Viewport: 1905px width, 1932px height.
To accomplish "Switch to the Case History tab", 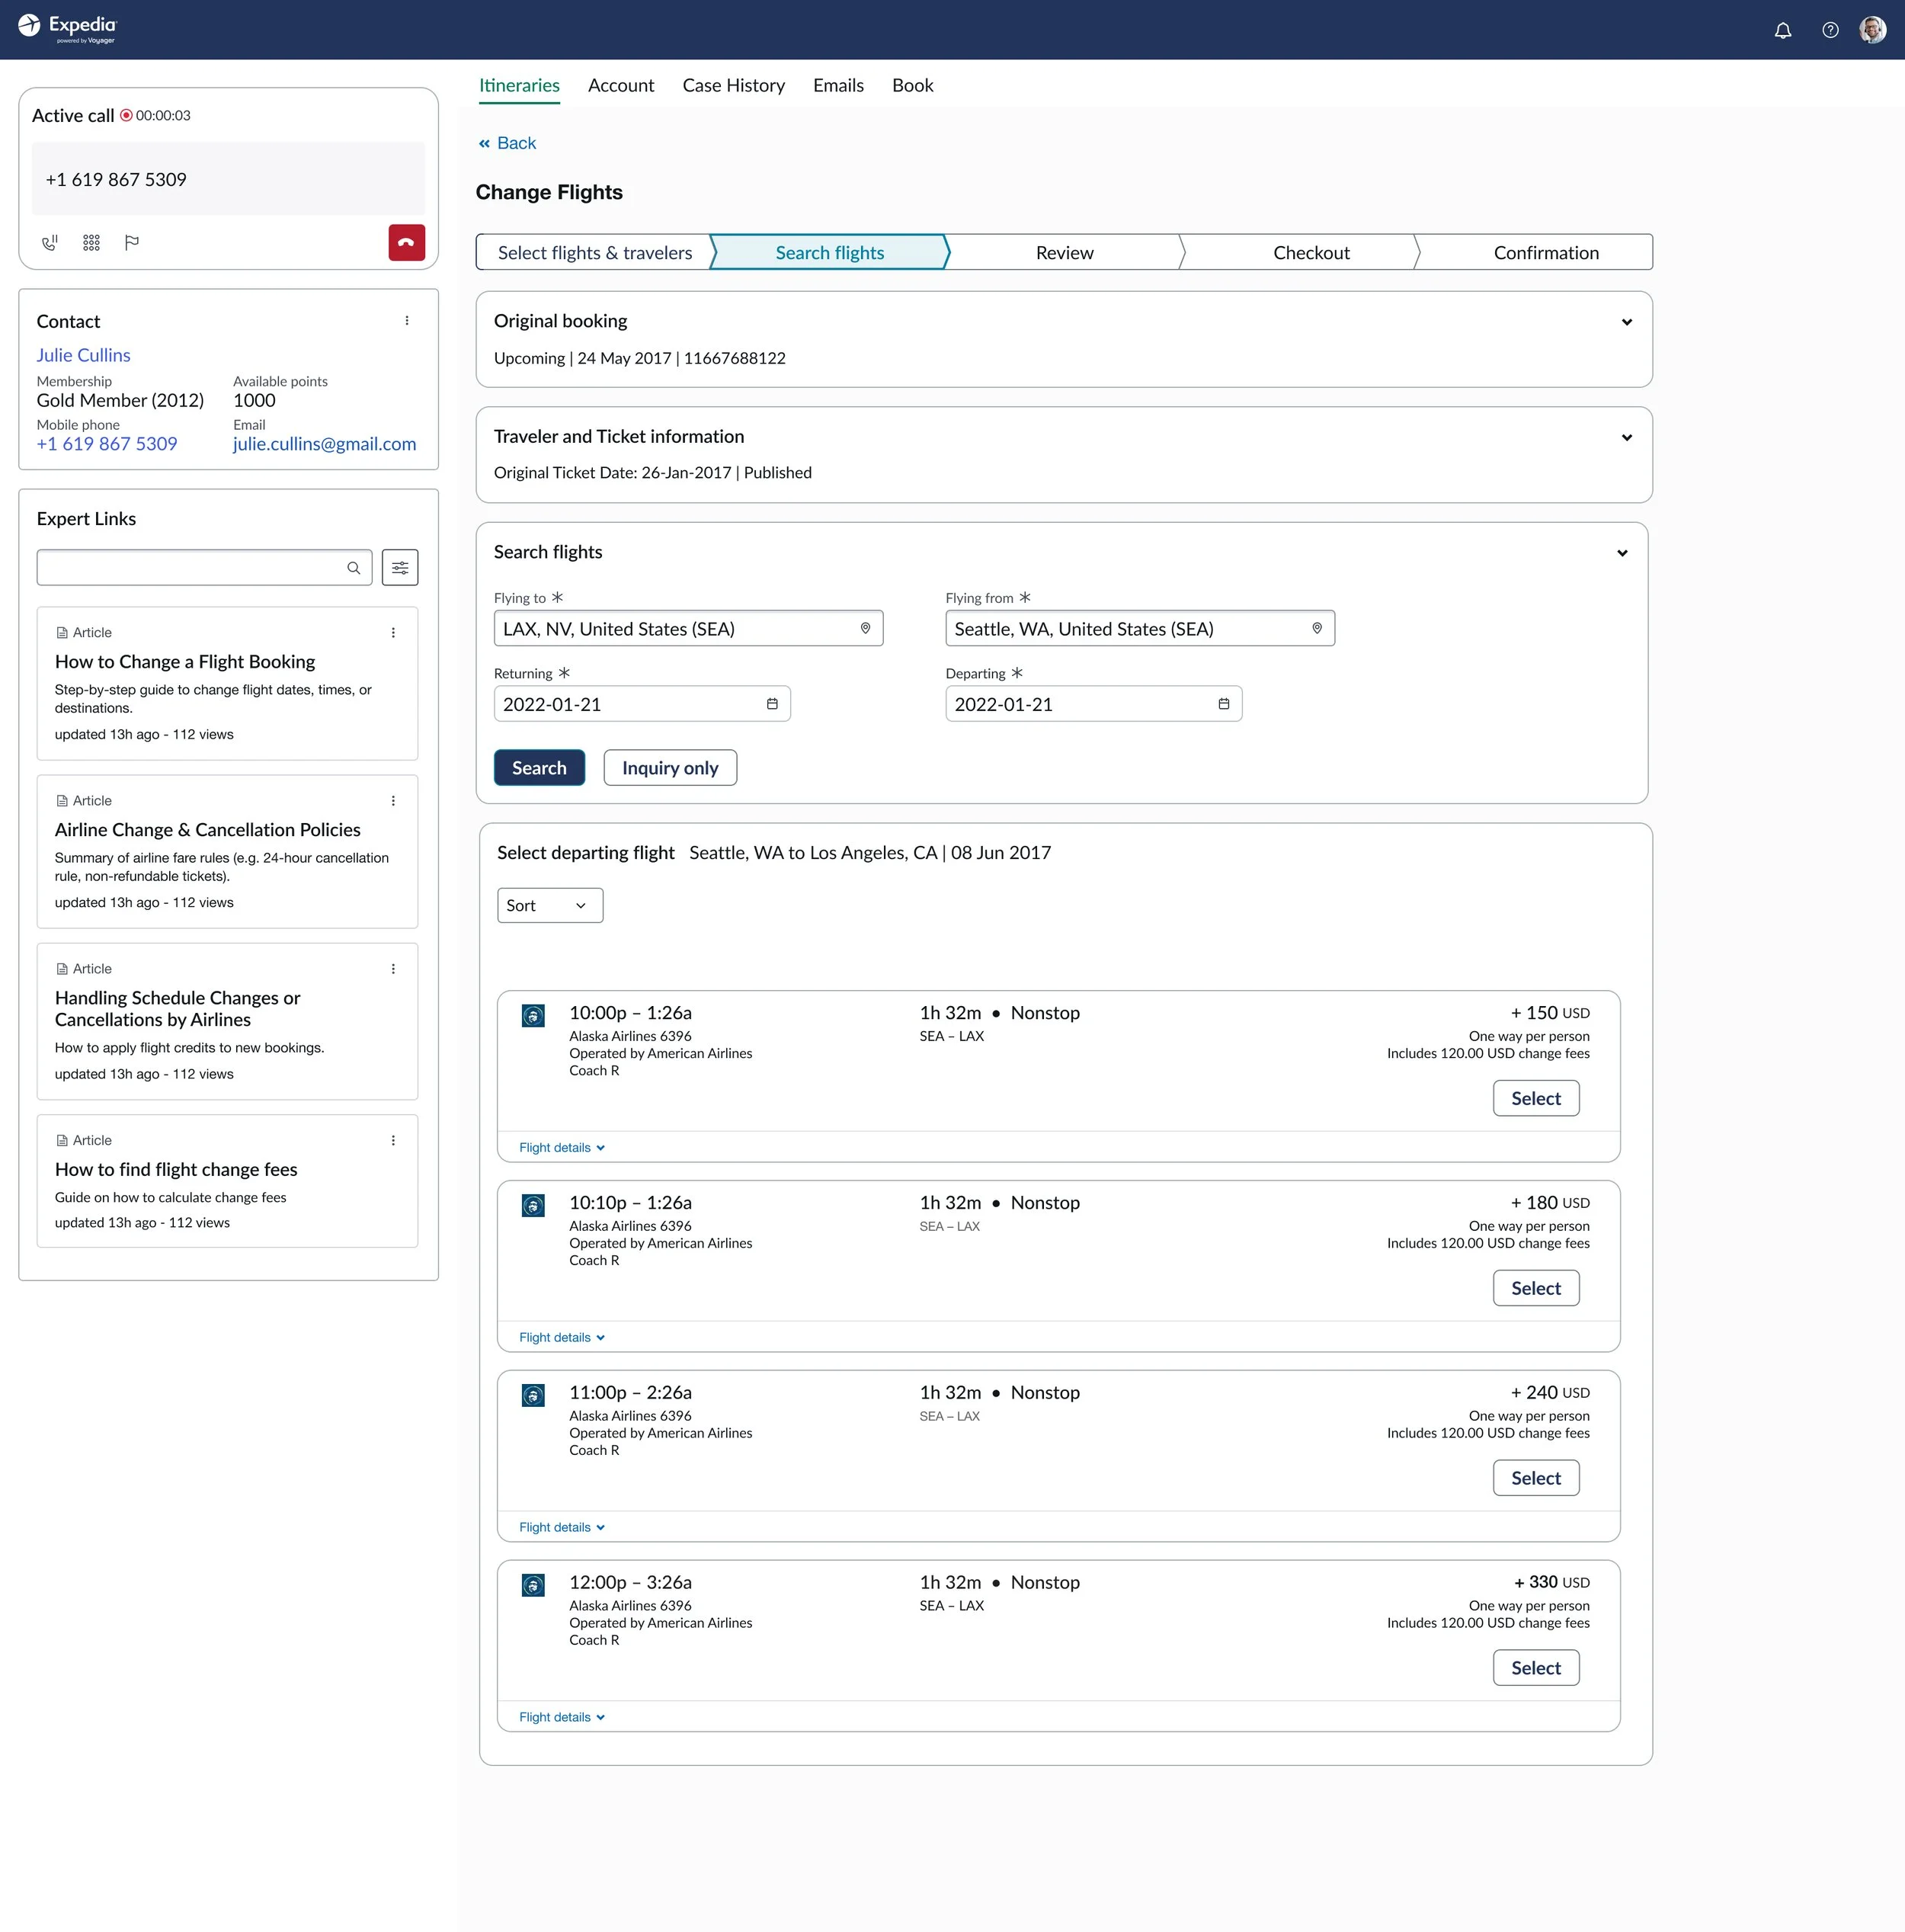I will 733,86.
